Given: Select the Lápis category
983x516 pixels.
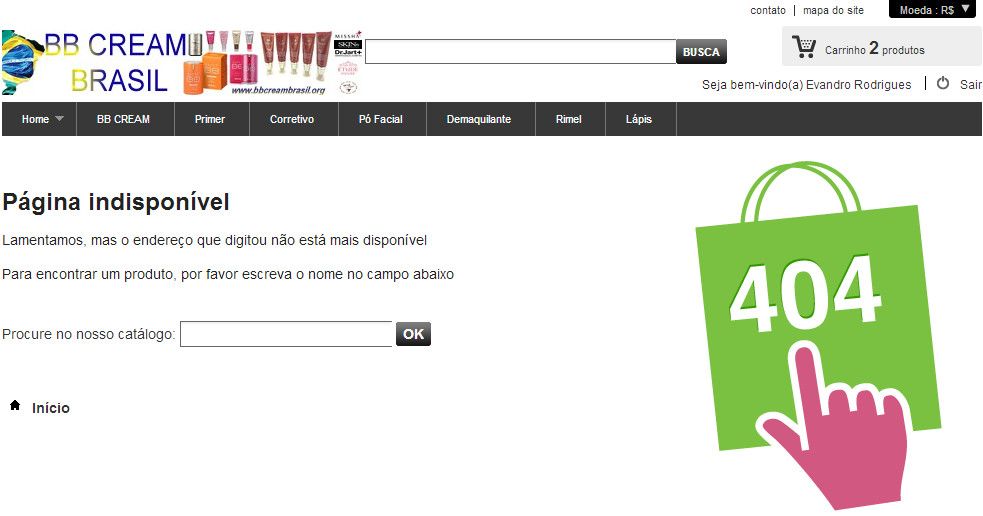Looking at the screenshot, I should tap(639, 119).
